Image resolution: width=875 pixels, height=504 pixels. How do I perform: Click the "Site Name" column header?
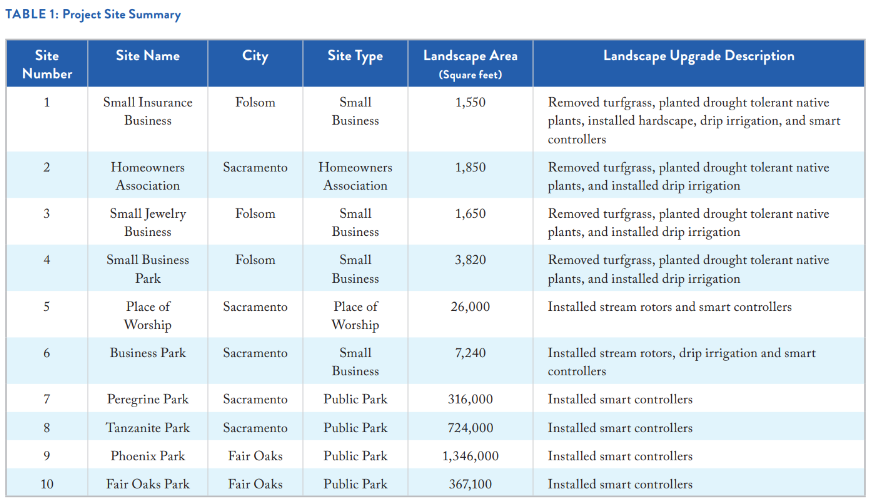[x=147, y=56]
